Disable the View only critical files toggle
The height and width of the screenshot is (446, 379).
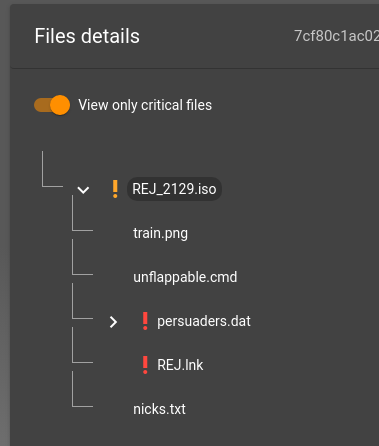52,105
